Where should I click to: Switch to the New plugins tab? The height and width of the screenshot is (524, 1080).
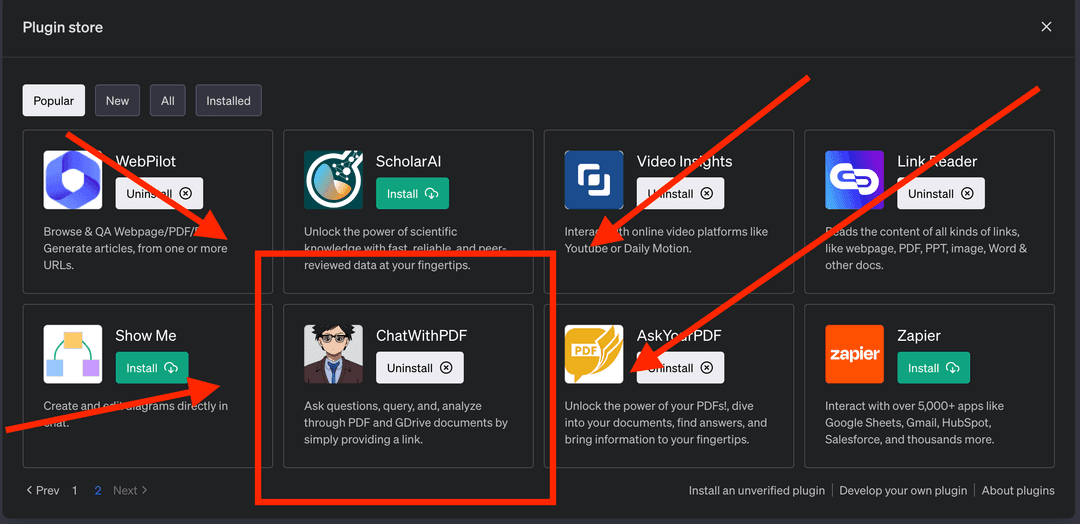tap(117, 101)
